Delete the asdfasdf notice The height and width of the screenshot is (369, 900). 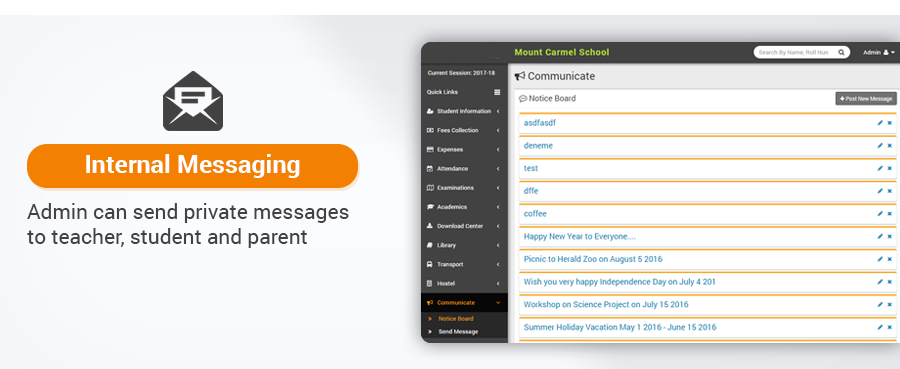click(x=890, y=123)
